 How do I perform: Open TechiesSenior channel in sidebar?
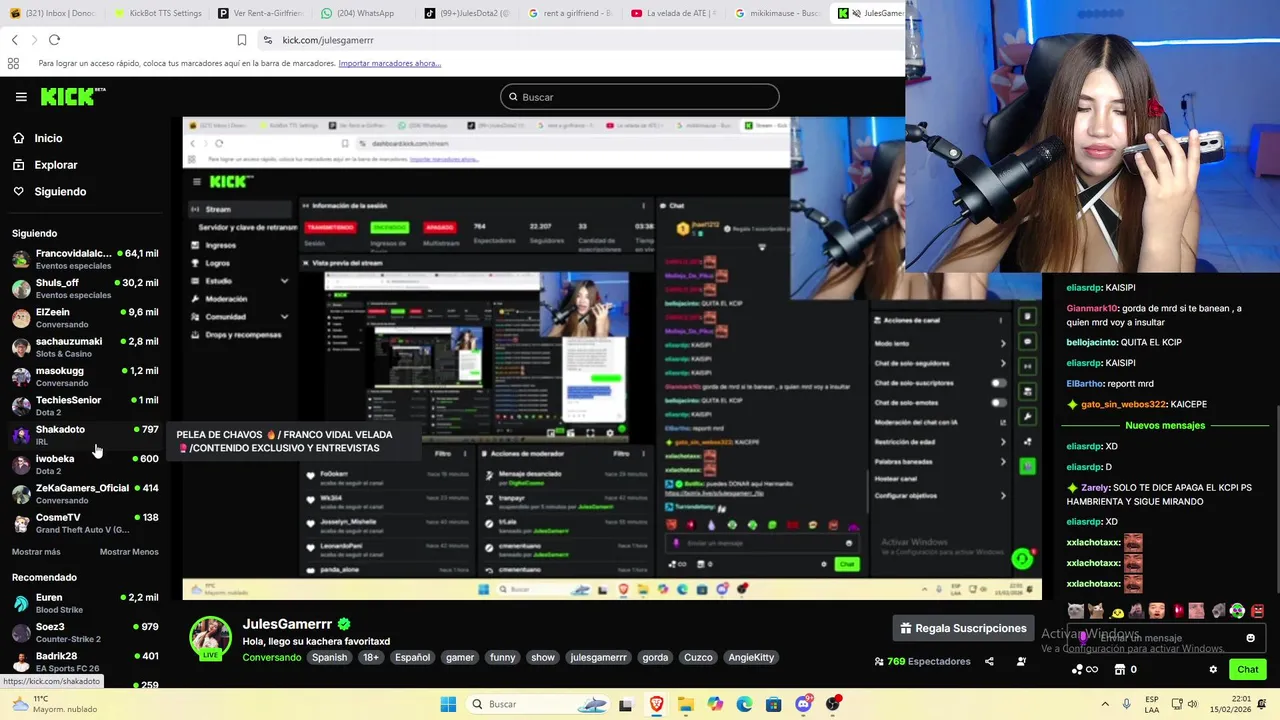pyautogui.click(x=85, y=405)
